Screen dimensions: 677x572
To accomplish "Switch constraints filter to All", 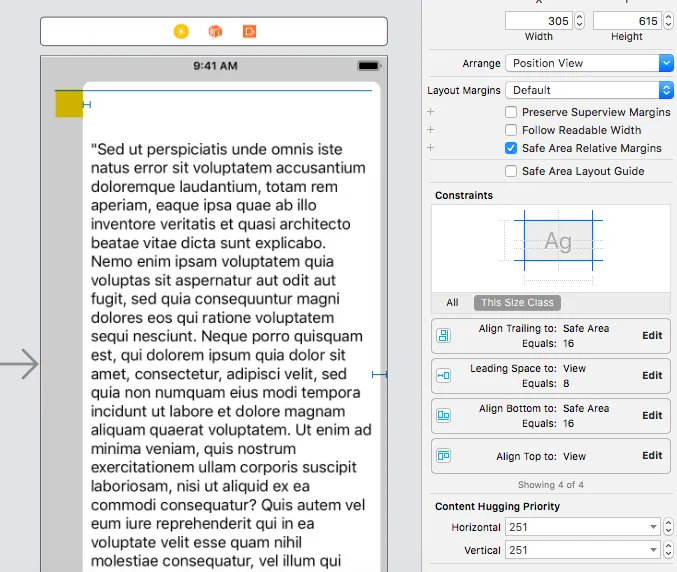I will (452, 303).
